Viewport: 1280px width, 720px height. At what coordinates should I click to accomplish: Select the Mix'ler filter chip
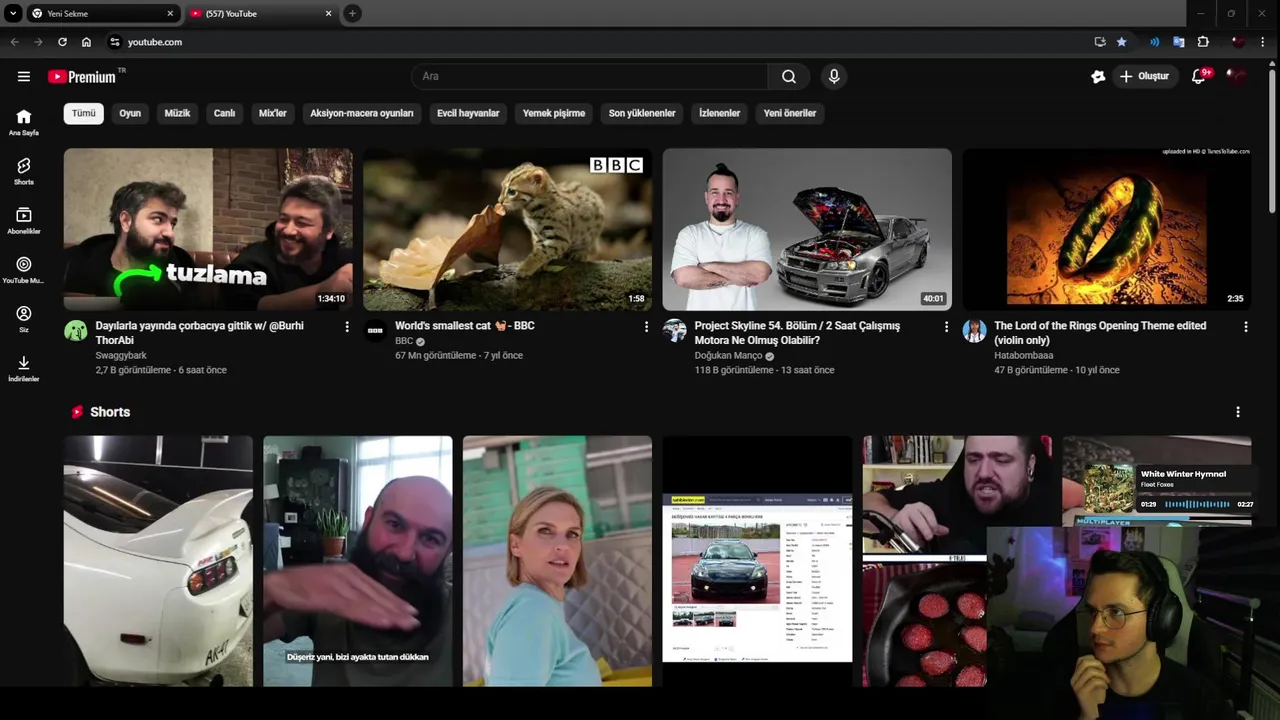click(x=273, y=113)
